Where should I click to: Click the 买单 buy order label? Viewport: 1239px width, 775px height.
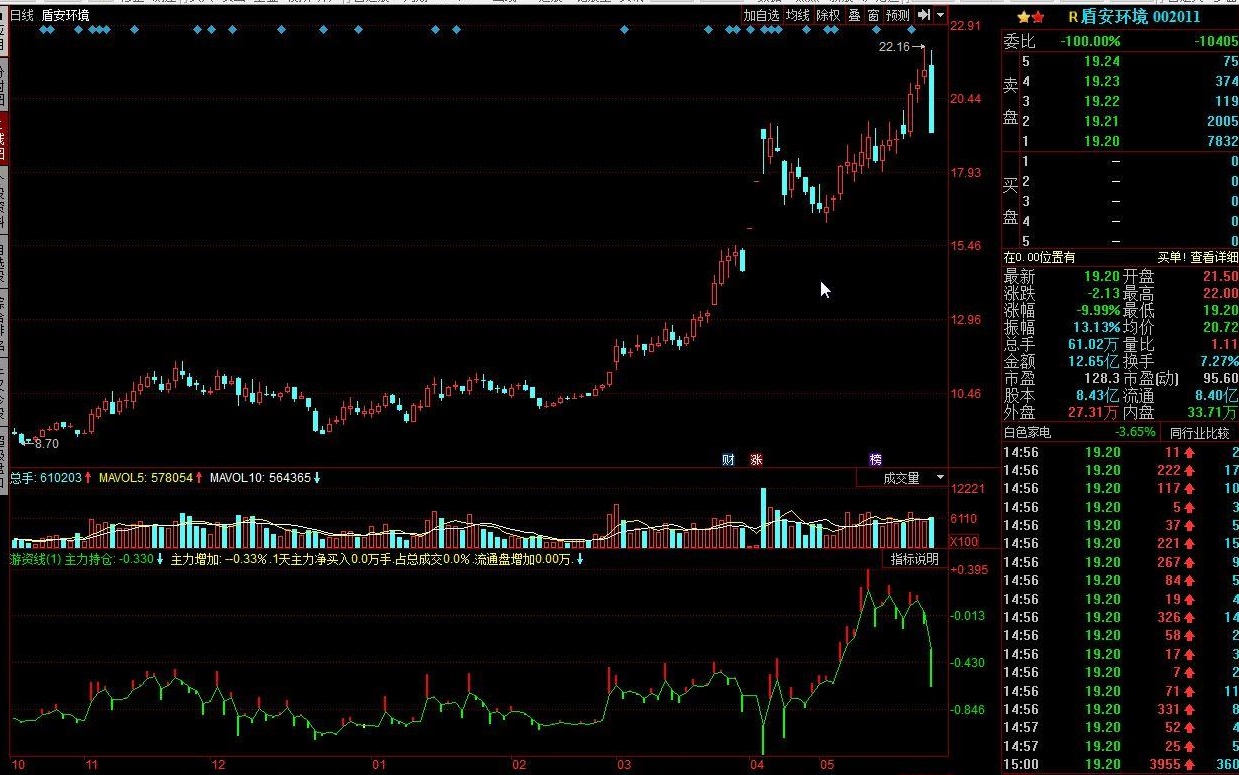(1170, 258)
